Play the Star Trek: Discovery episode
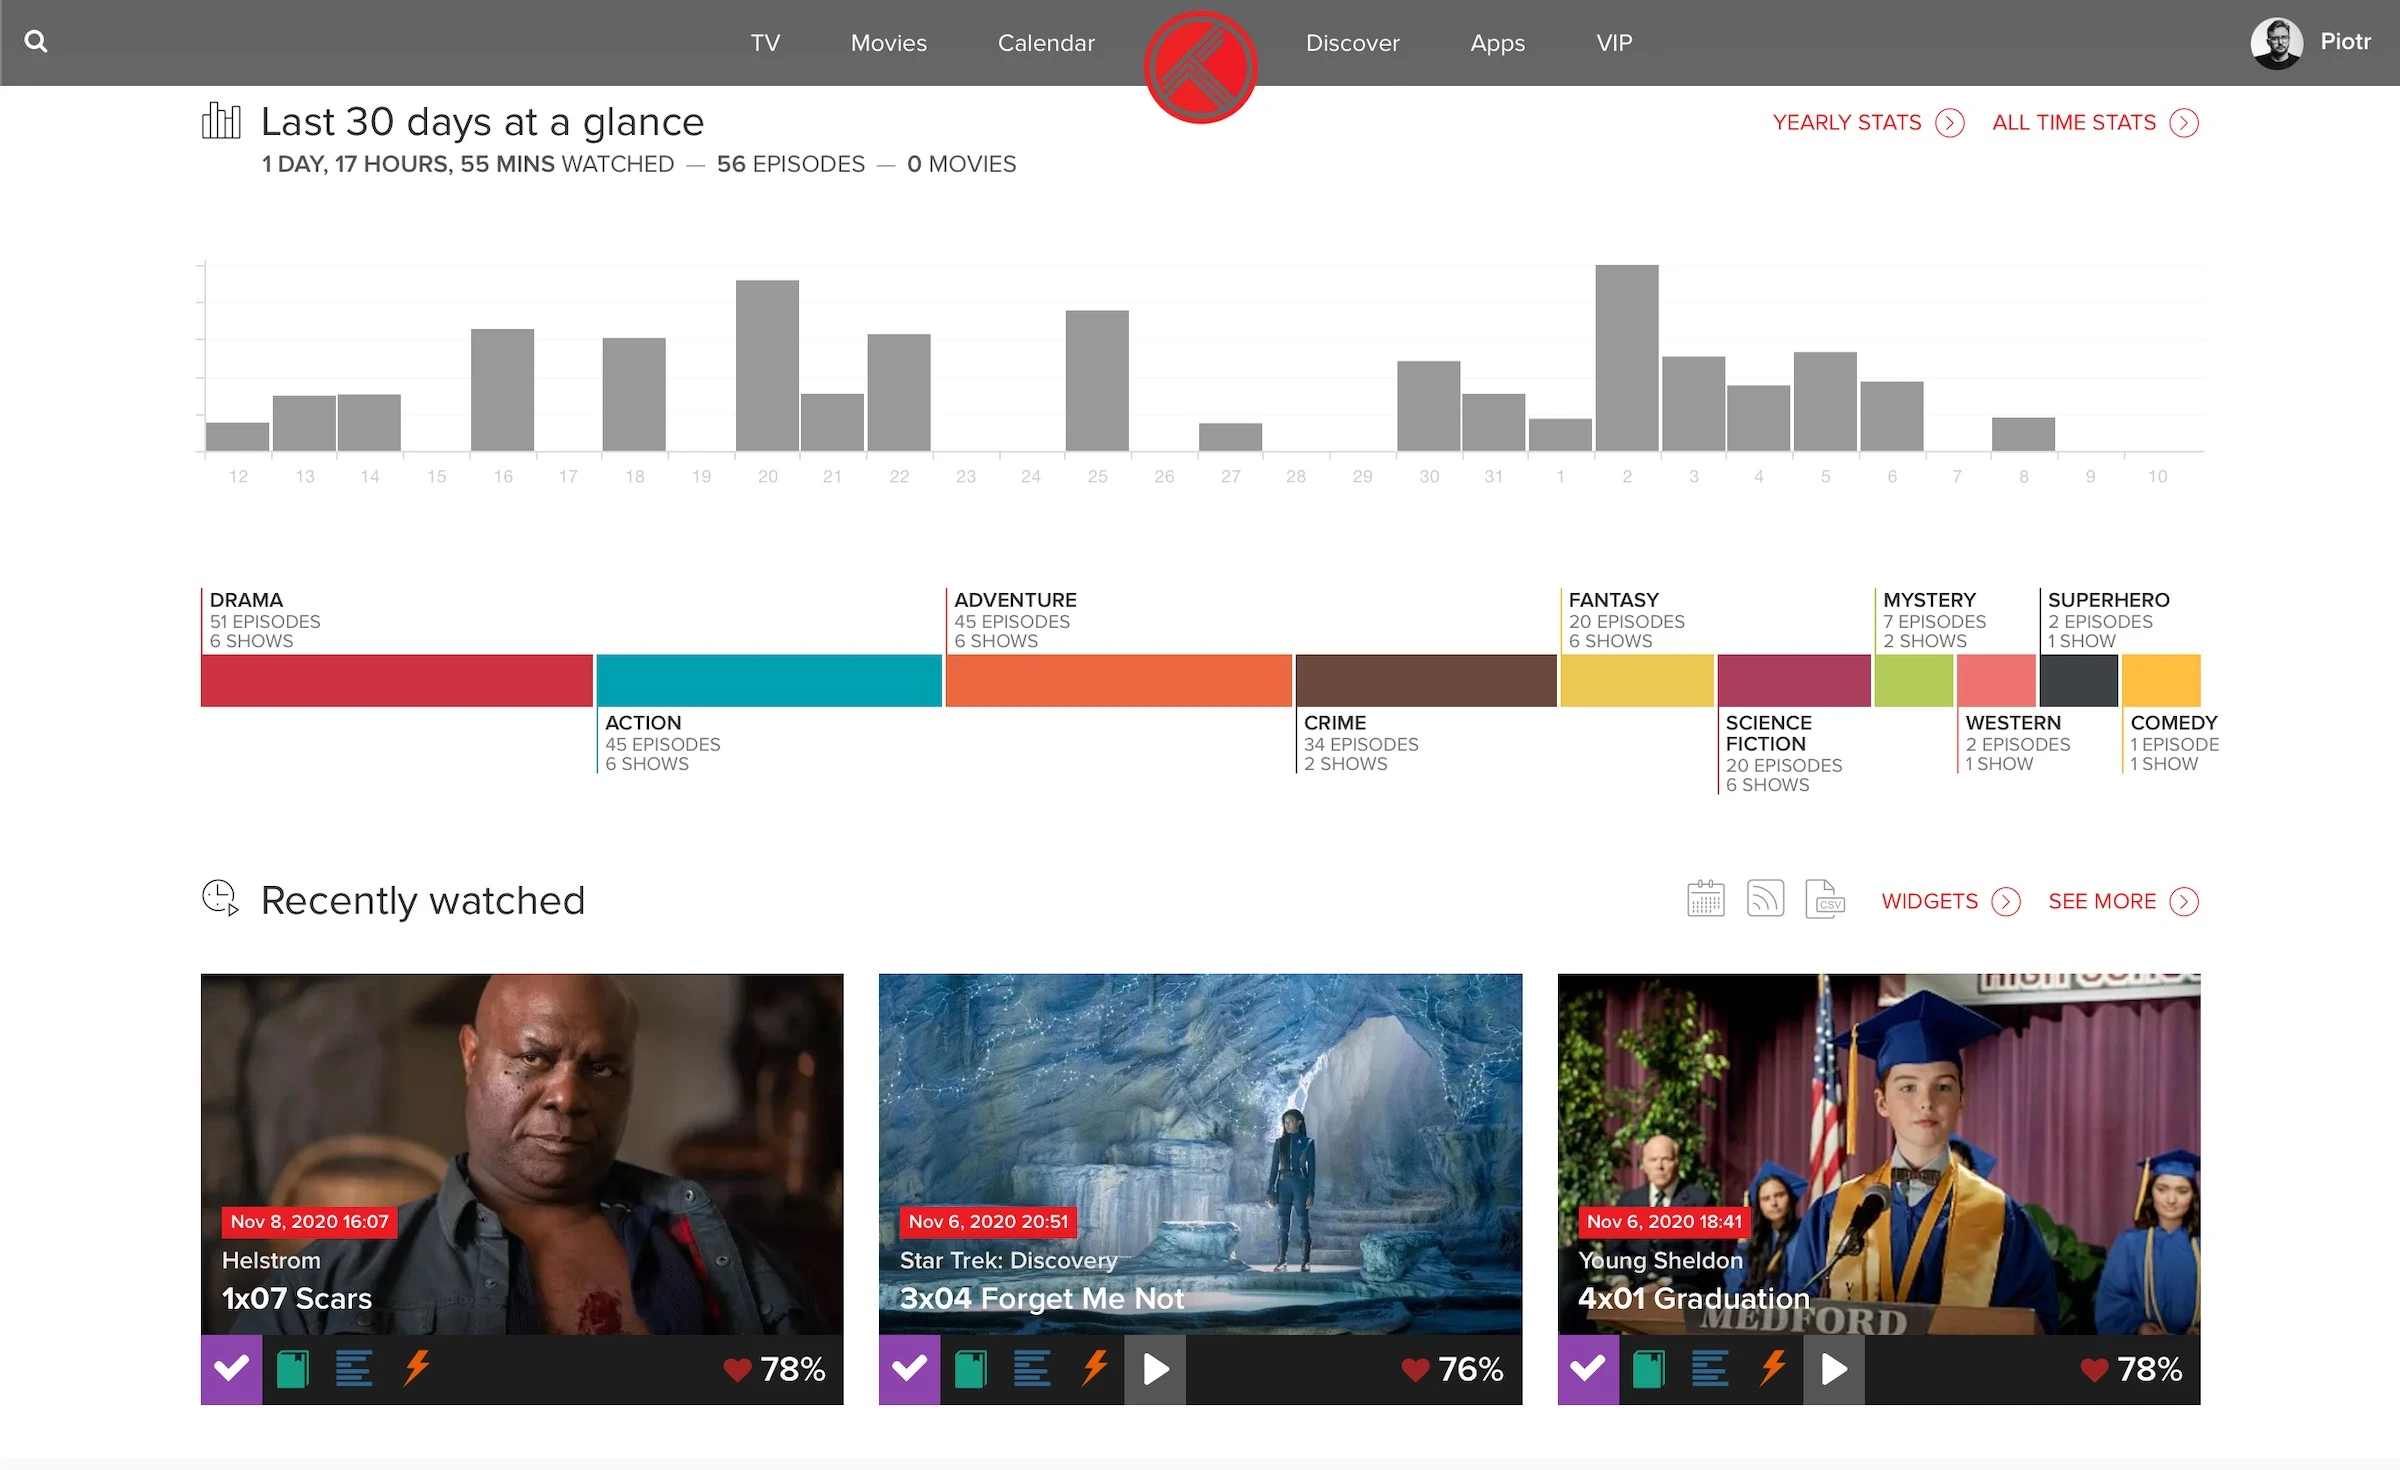Image resolution: width=2400 pixels, height=1470 pixels. coord(1155,1369)
